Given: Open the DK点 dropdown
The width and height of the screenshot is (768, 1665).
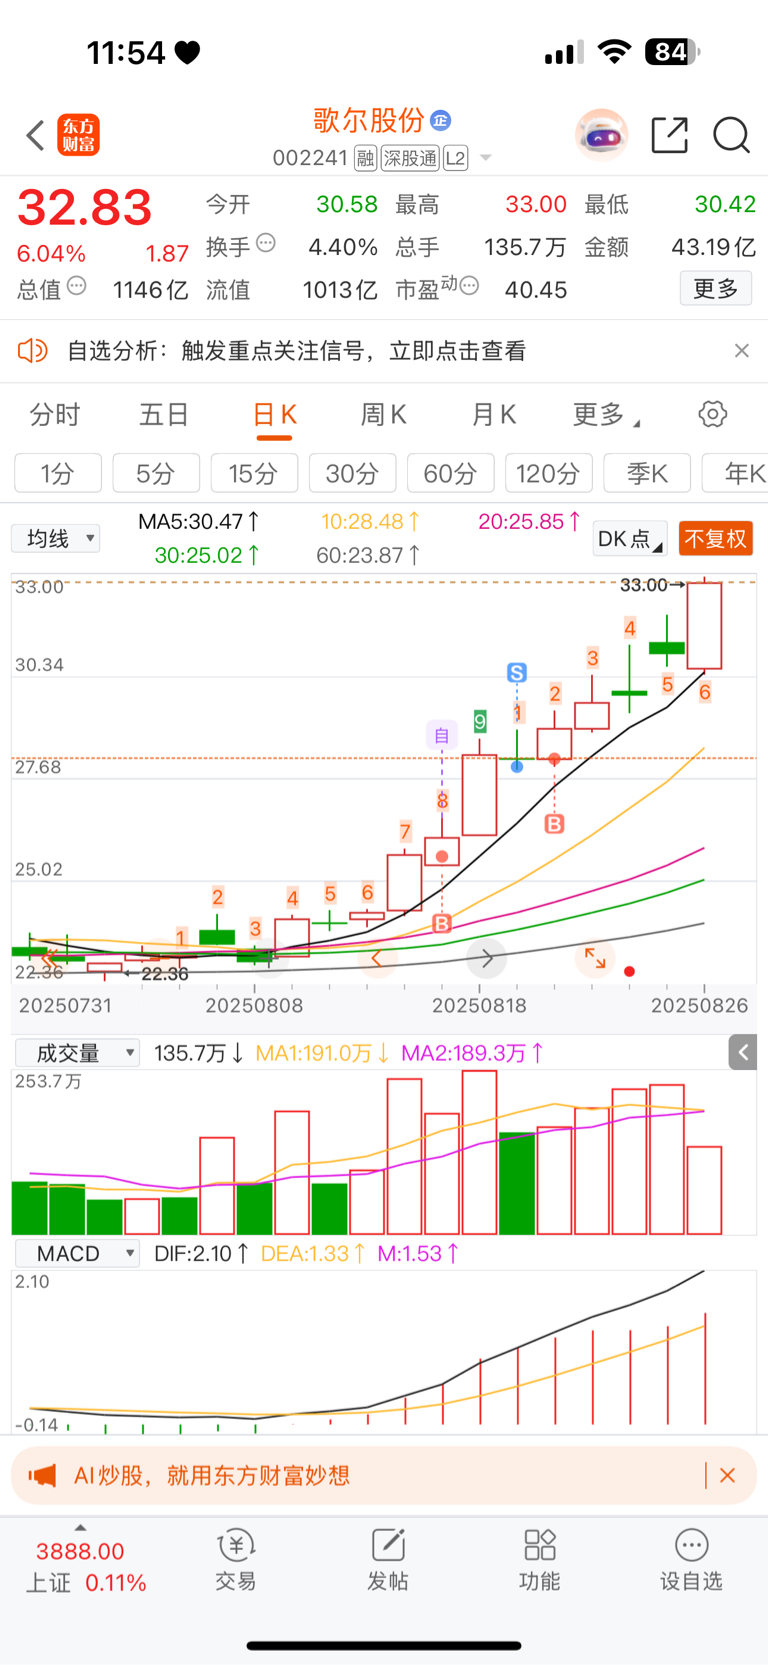Looking at the screenshot, I should 630,539.
